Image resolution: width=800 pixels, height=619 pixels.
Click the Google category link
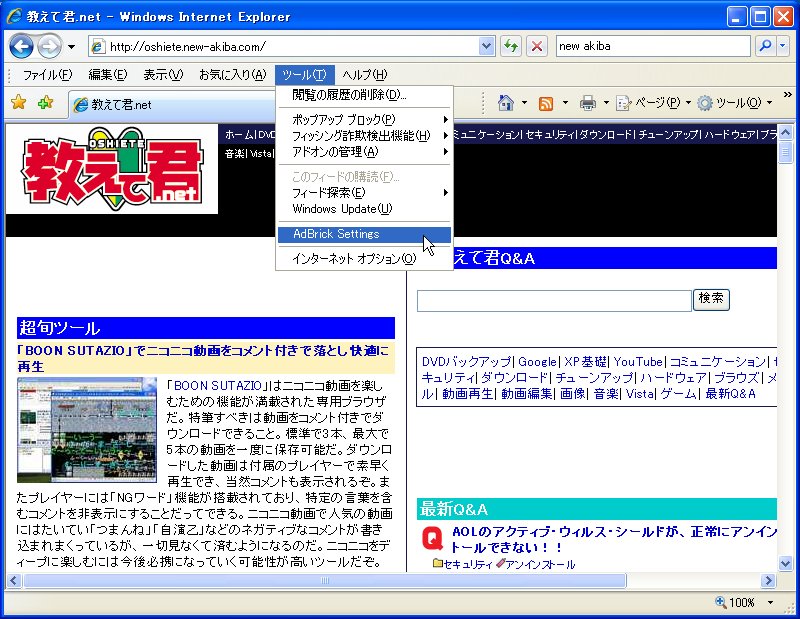pos(537,362)
